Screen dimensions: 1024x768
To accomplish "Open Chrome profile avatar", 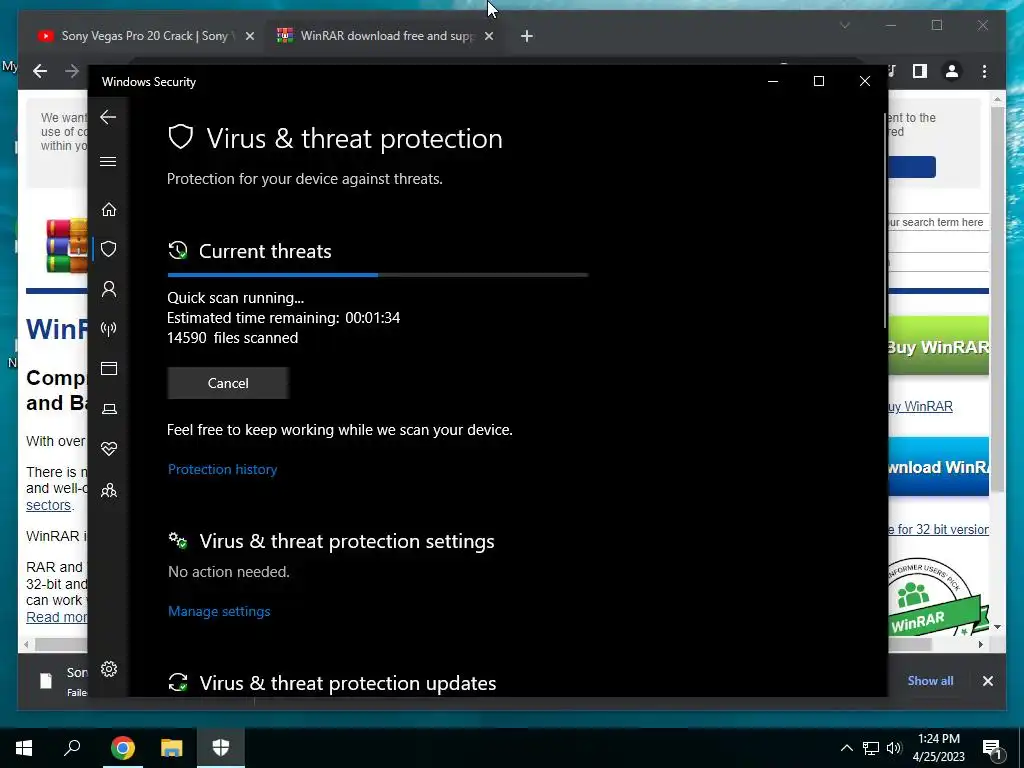I will tap(952, 71).
